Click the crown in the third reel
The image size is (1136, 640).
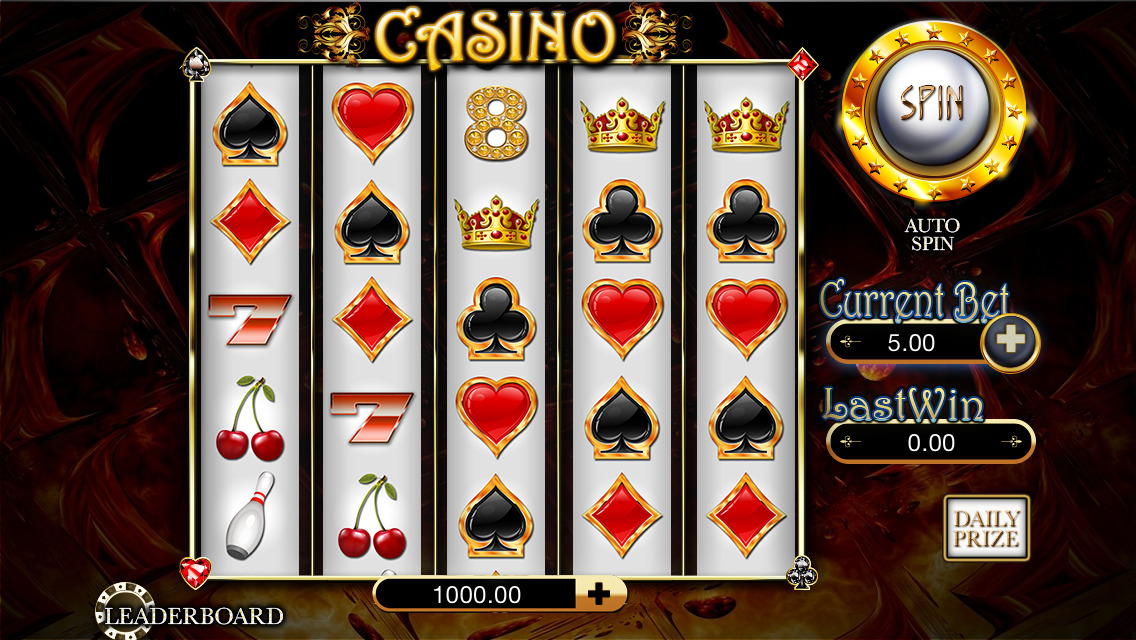(496, 223)
